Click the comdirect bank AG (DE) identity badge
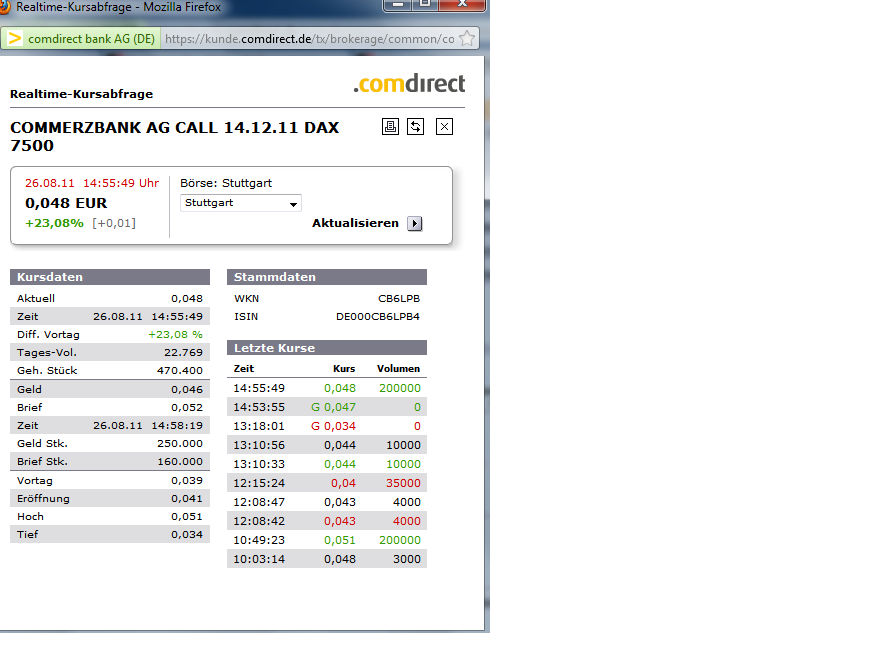 pyautogui.click(x=90, y=39)
